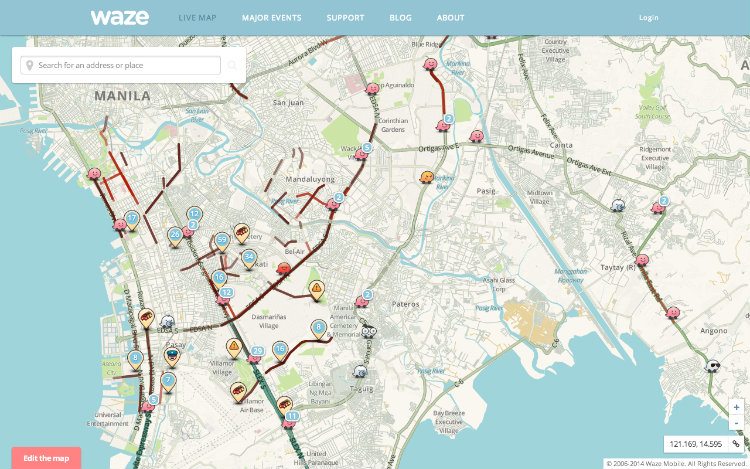Open the cluster marker labeled 59
The image size is (750, 469).
(221, 242)
